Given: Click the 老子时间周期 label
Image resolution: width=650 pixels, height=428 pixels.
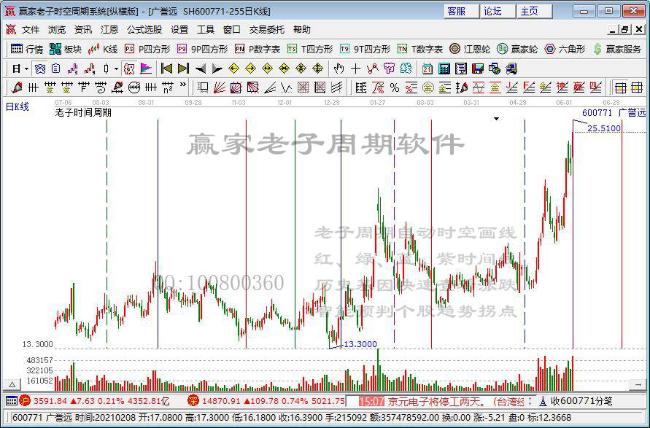Looking at the screenshot, I should 83,112.
